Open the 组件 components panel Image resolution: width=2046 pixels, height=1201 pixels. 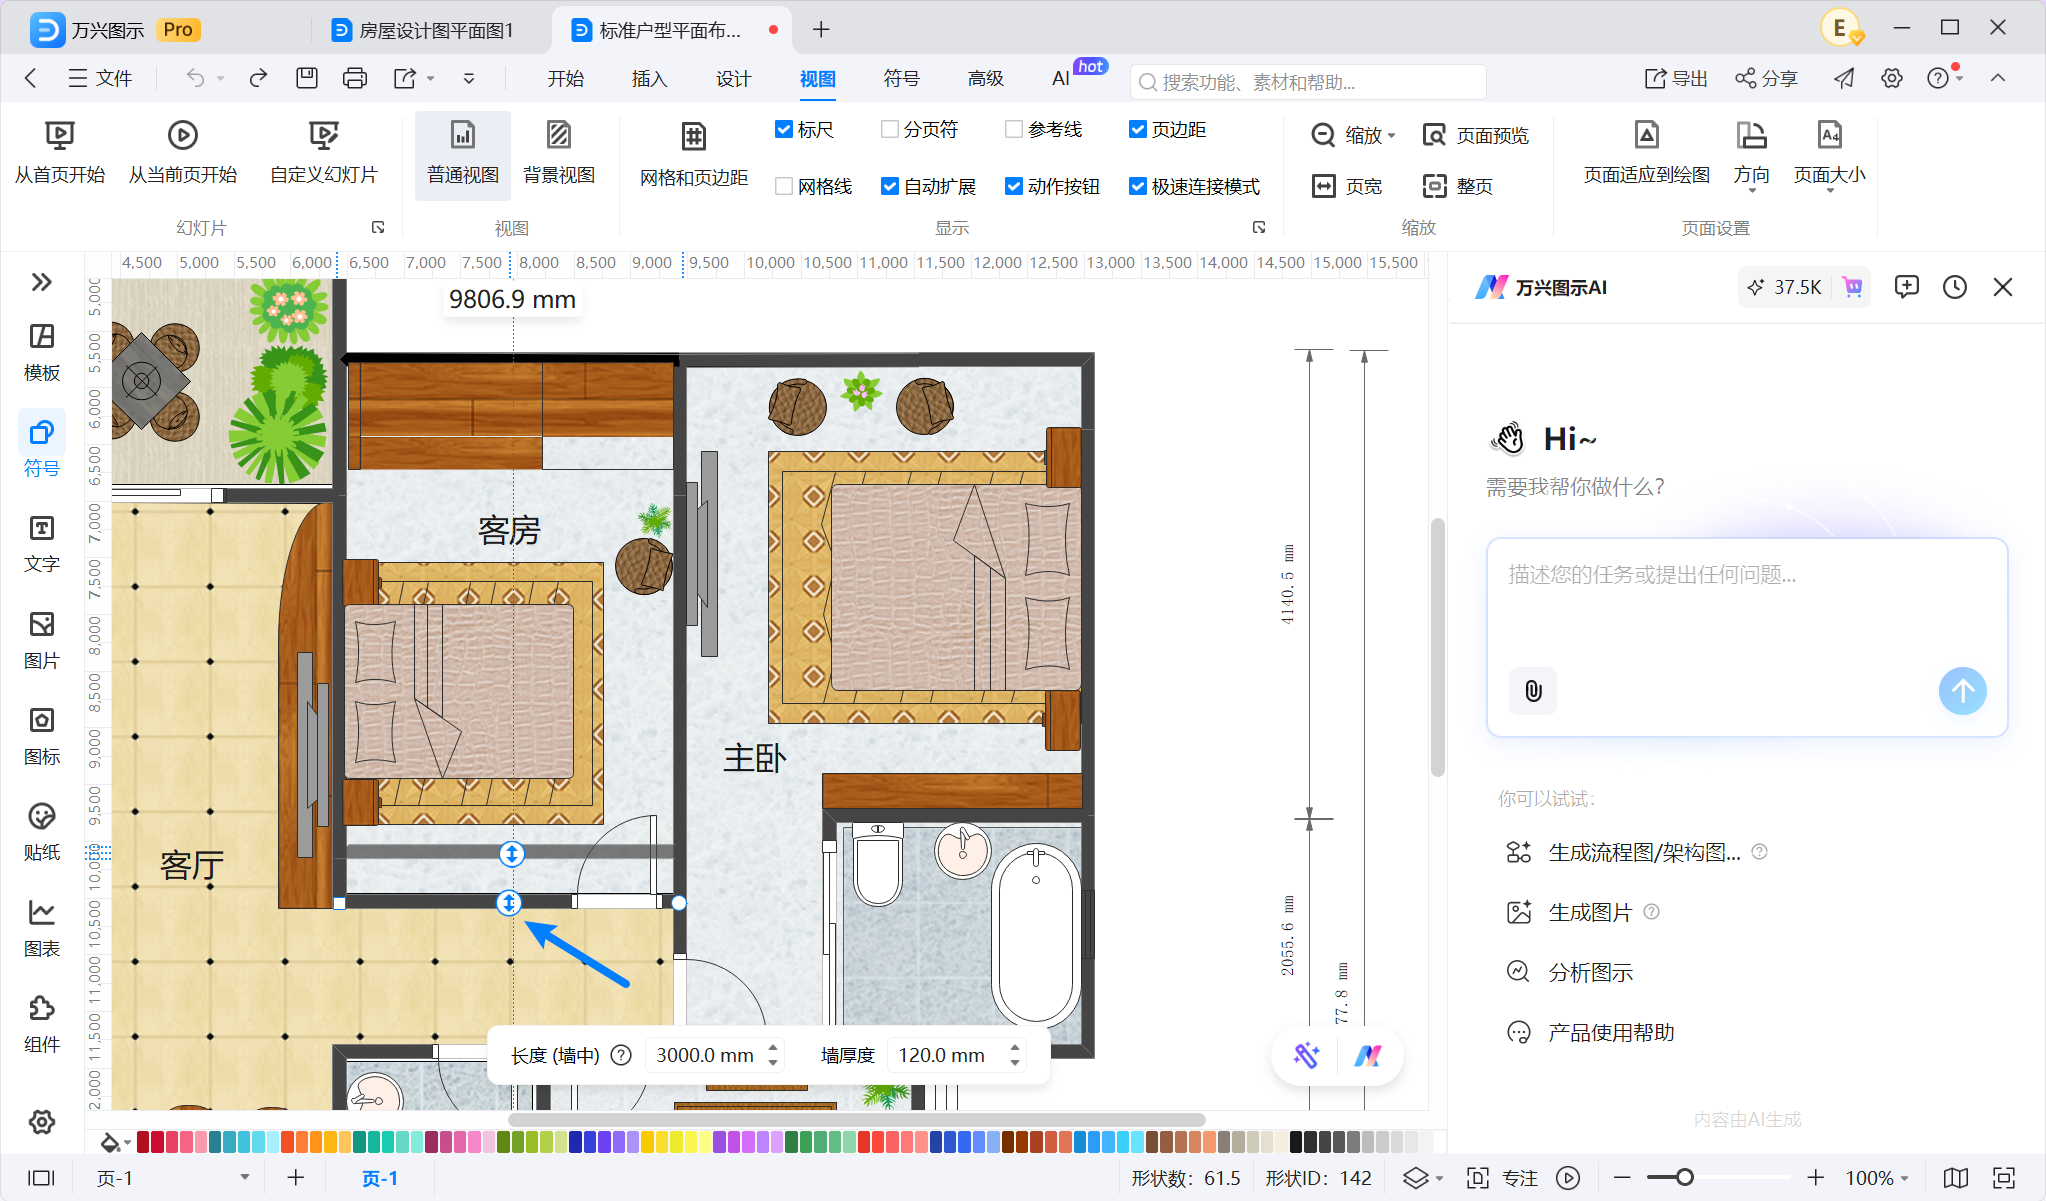coord(42,1024)
